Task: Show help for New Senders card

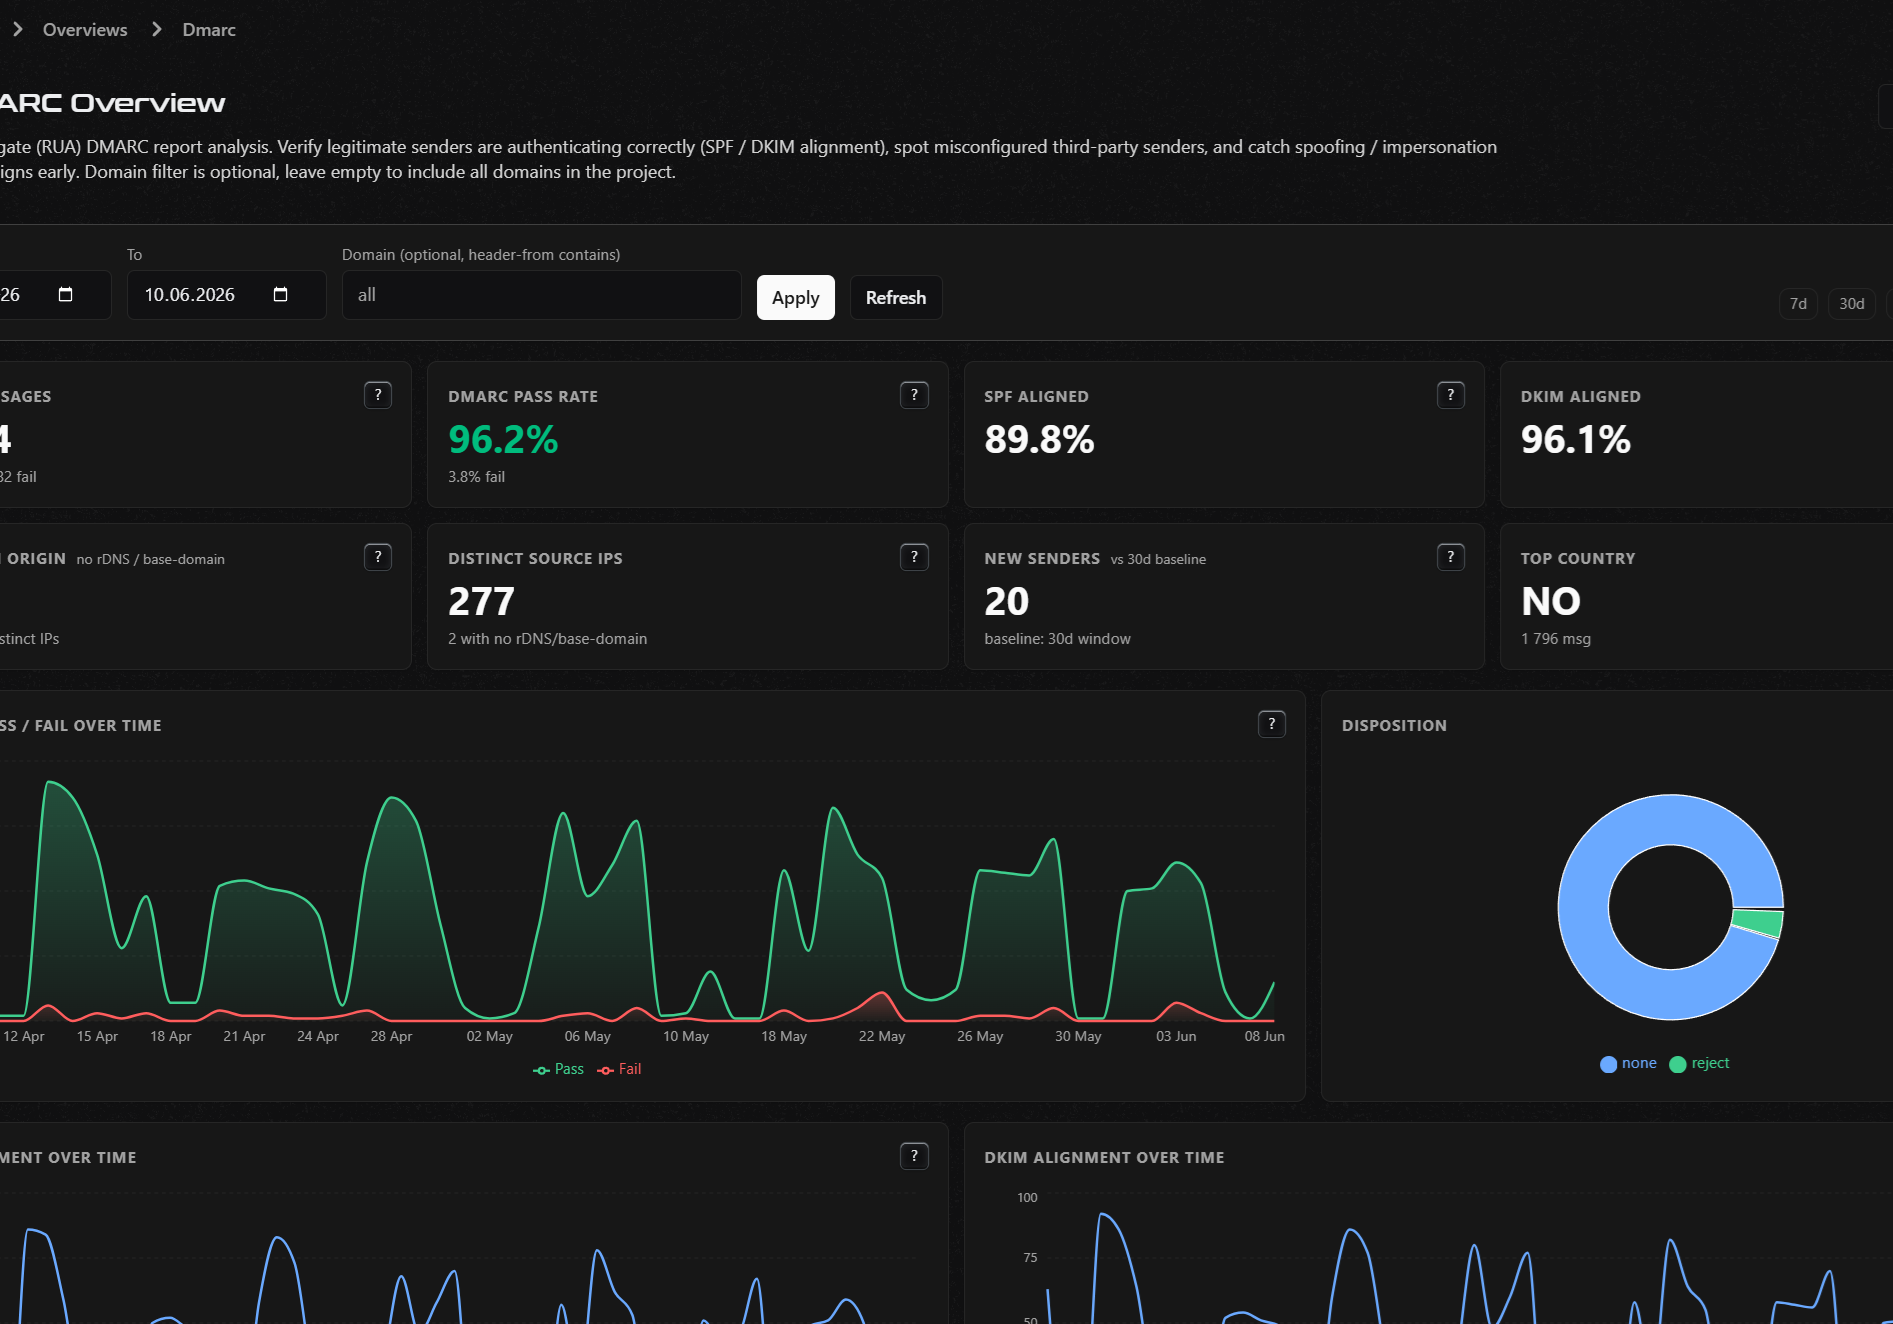Action: (x=1450, y=557)
